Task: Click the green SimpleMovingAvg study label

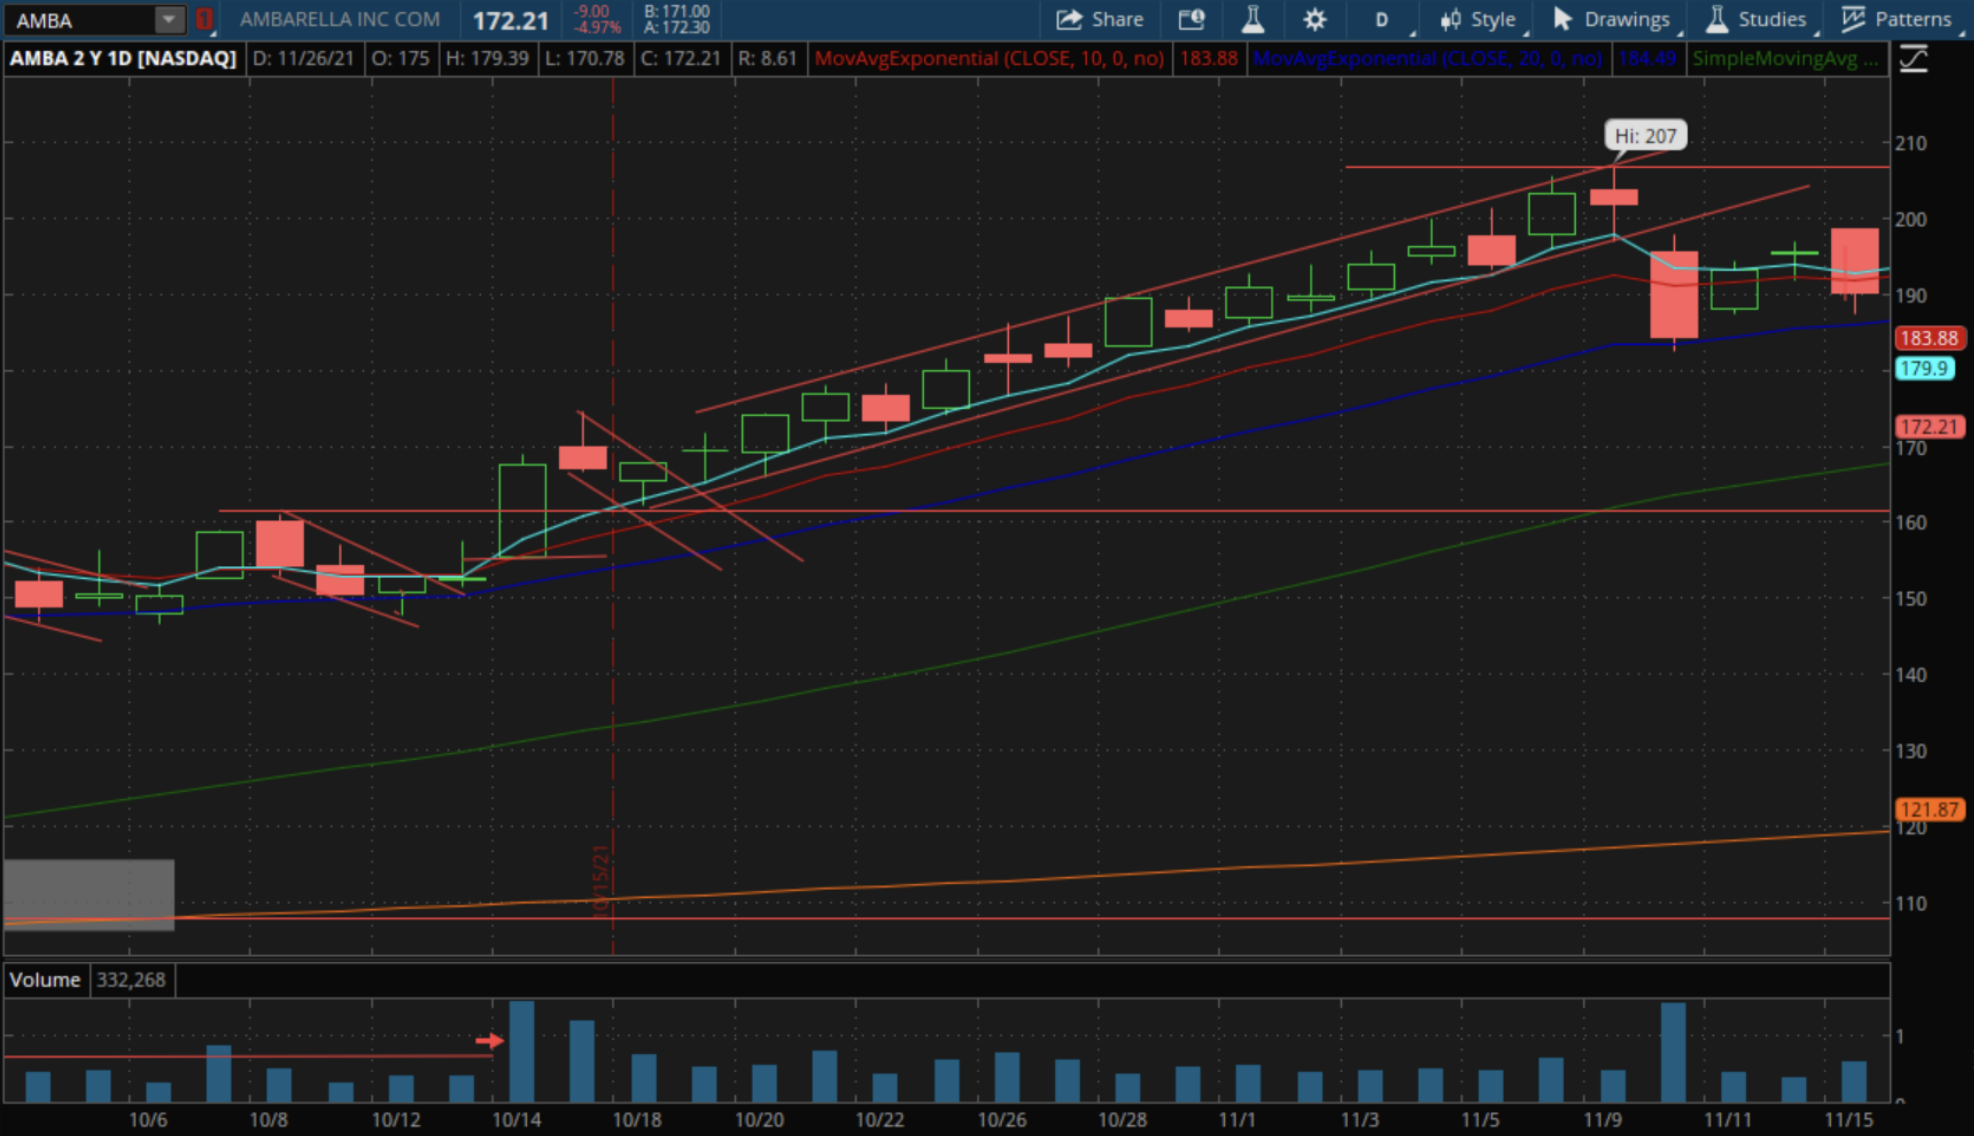Action: pos(1784,58)
